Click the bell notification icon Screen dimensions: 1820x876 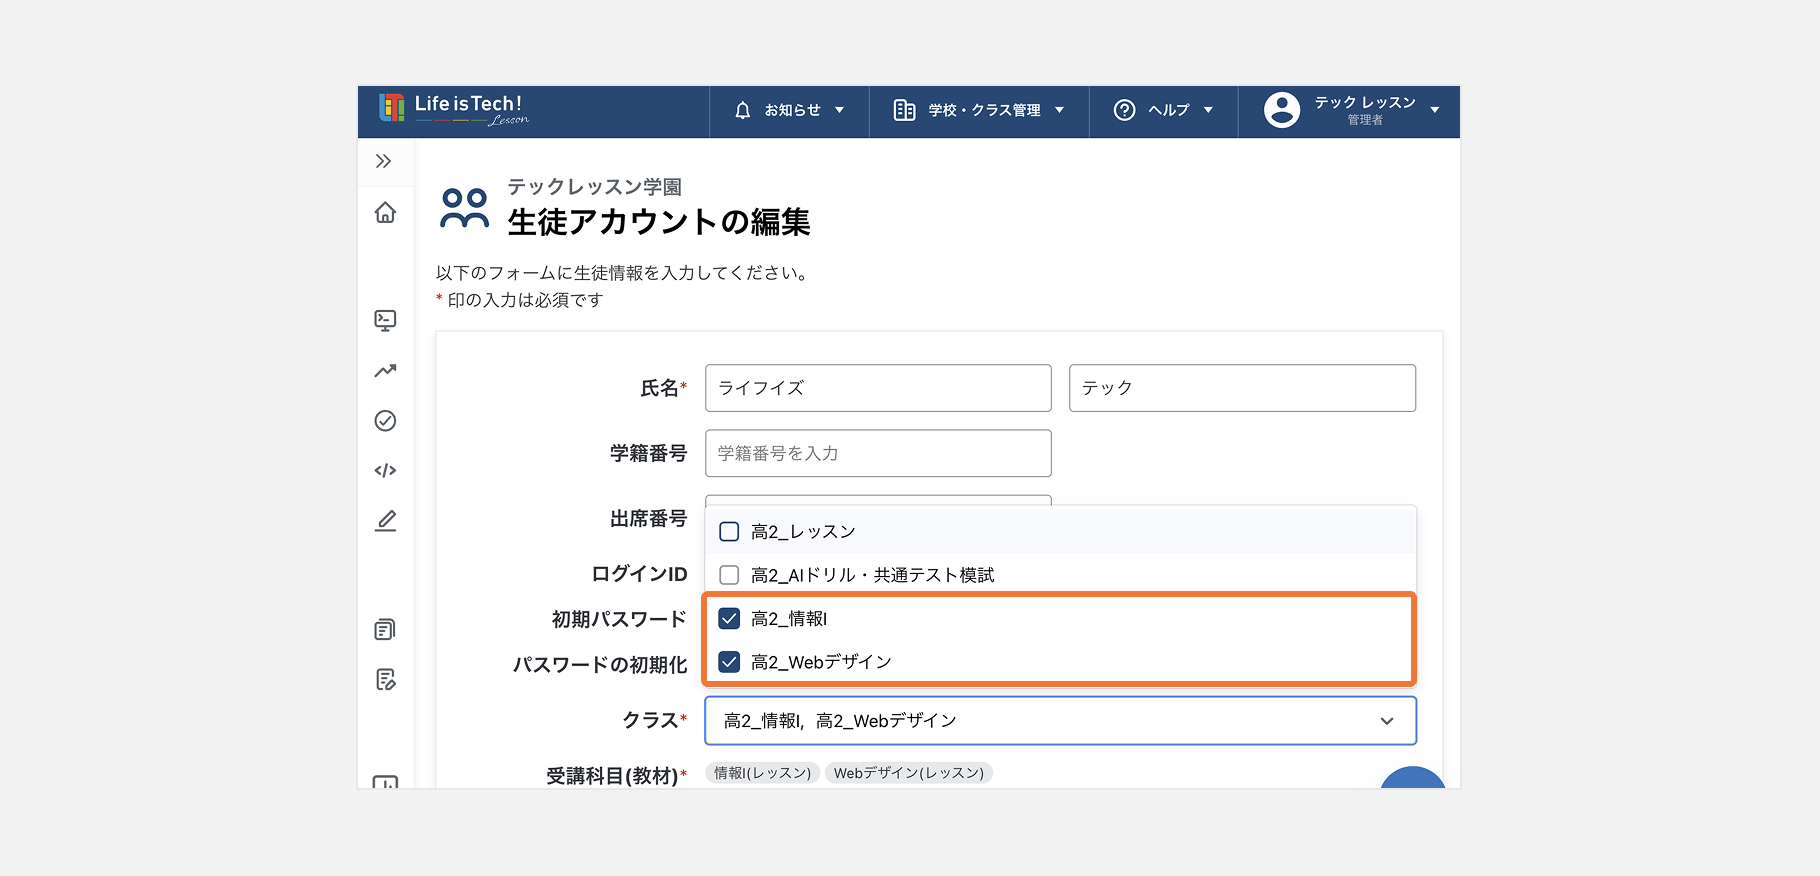(x=742, y=110)
